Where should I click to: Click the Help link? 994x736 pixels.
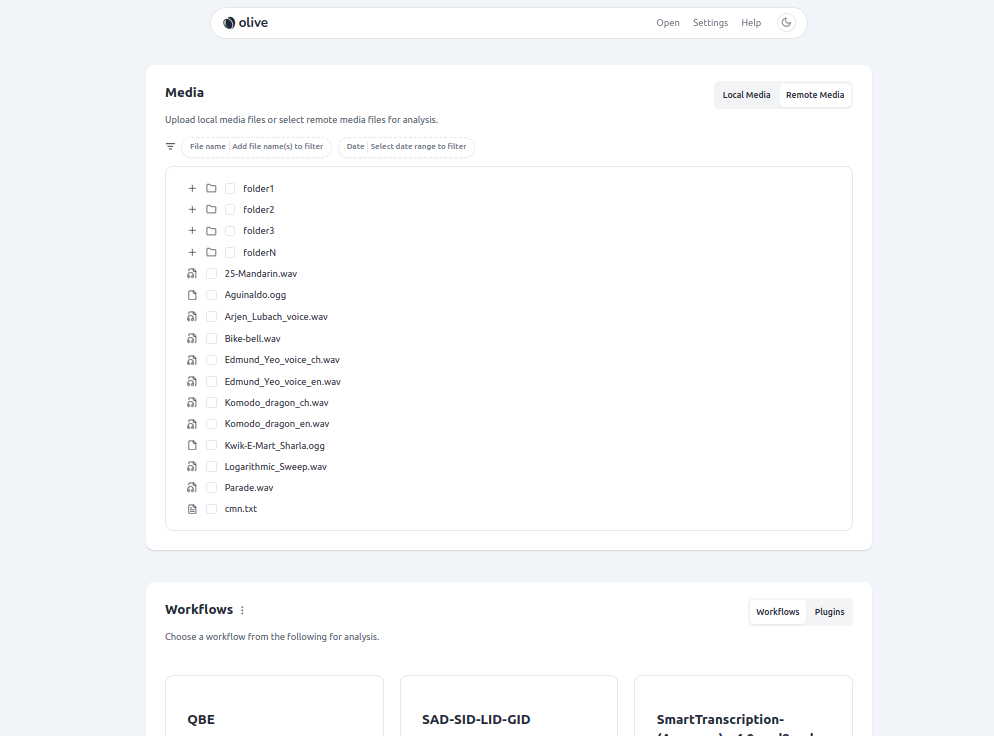click(751, 22)
